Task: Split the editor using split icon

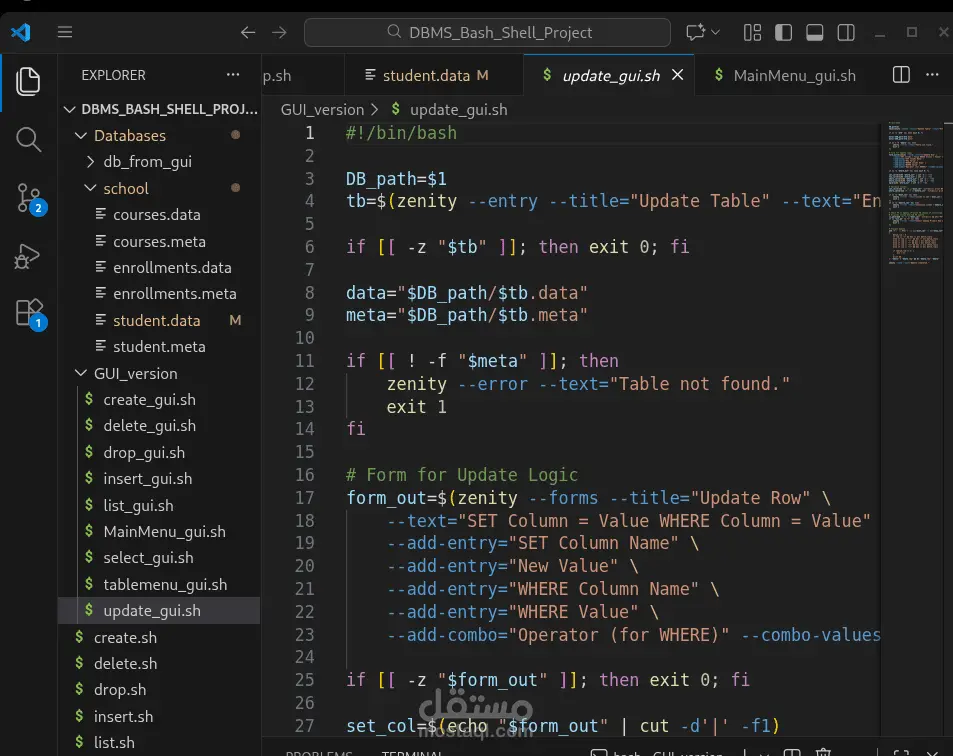Action: tap(899, 74)
